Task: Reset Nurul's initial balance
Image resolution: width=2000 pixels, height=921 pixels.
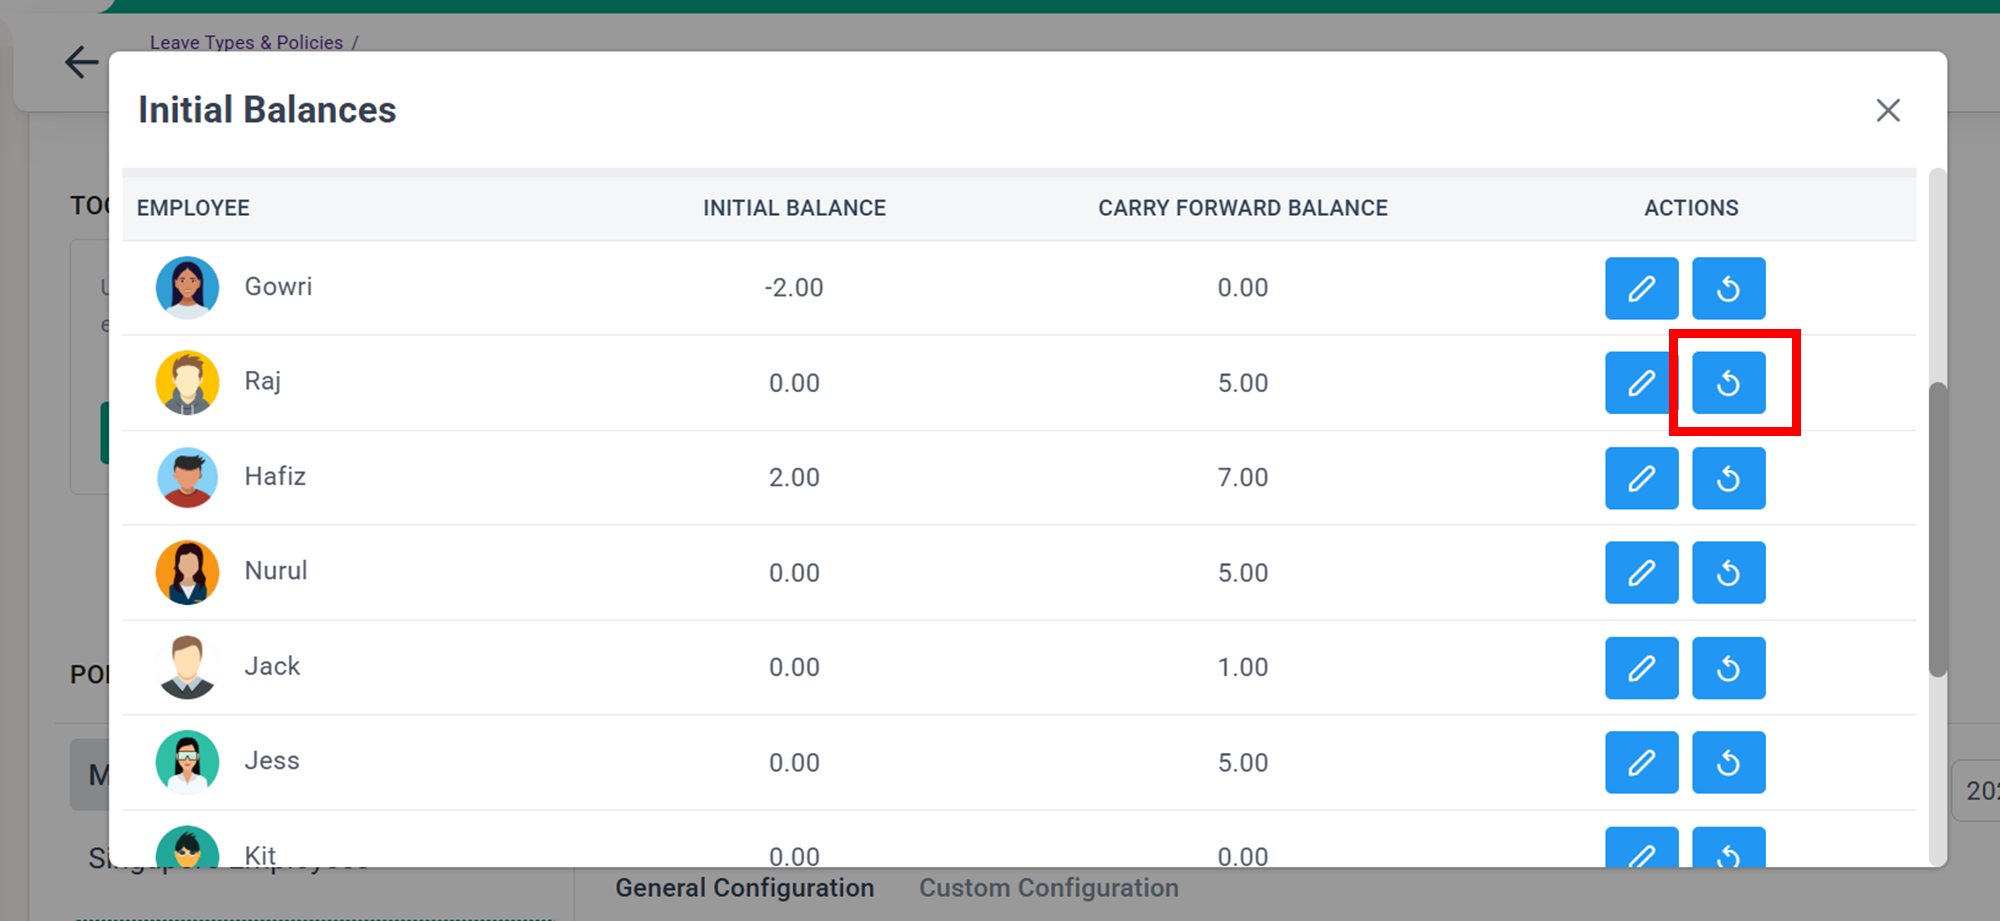Action: 1728,573
